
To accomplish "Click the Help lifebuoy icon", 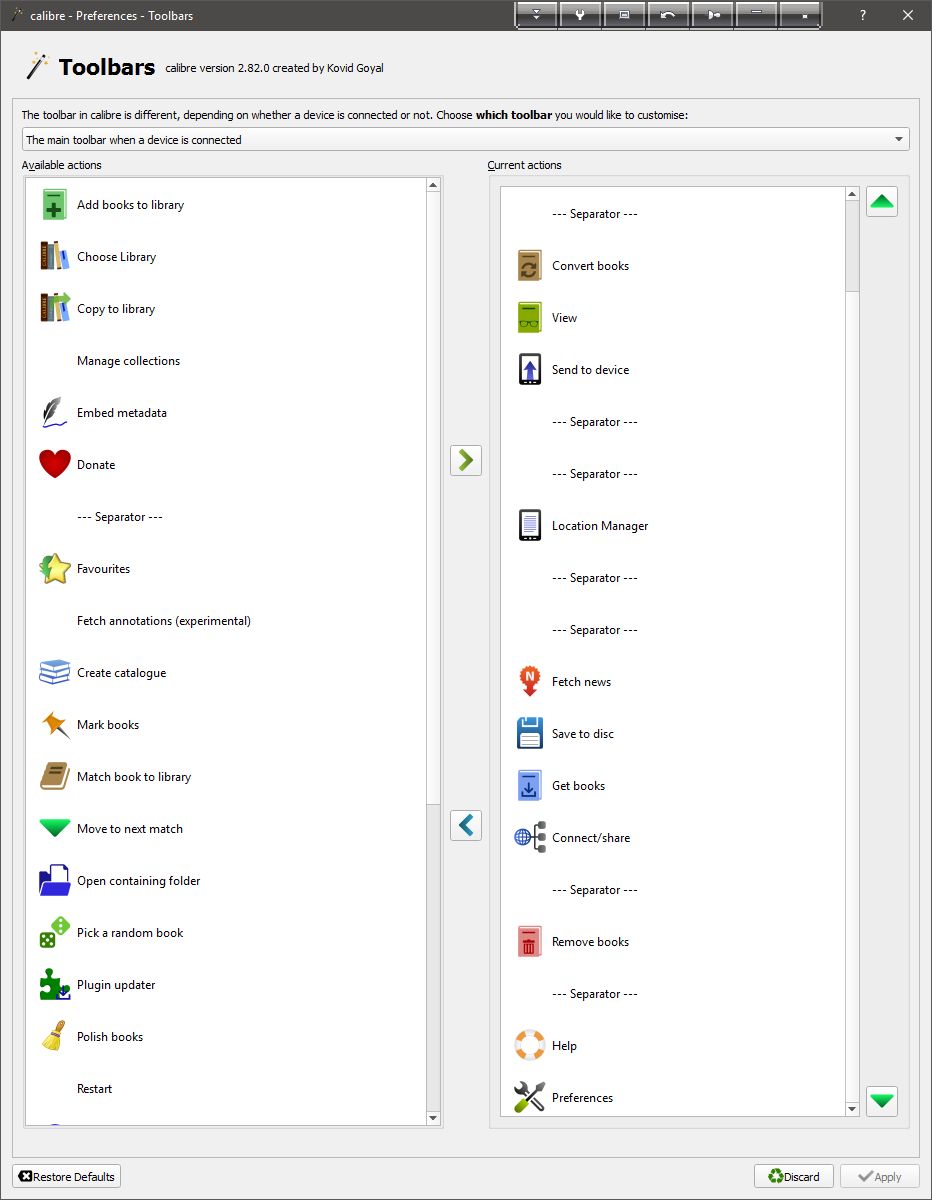I will (530, 1046).
